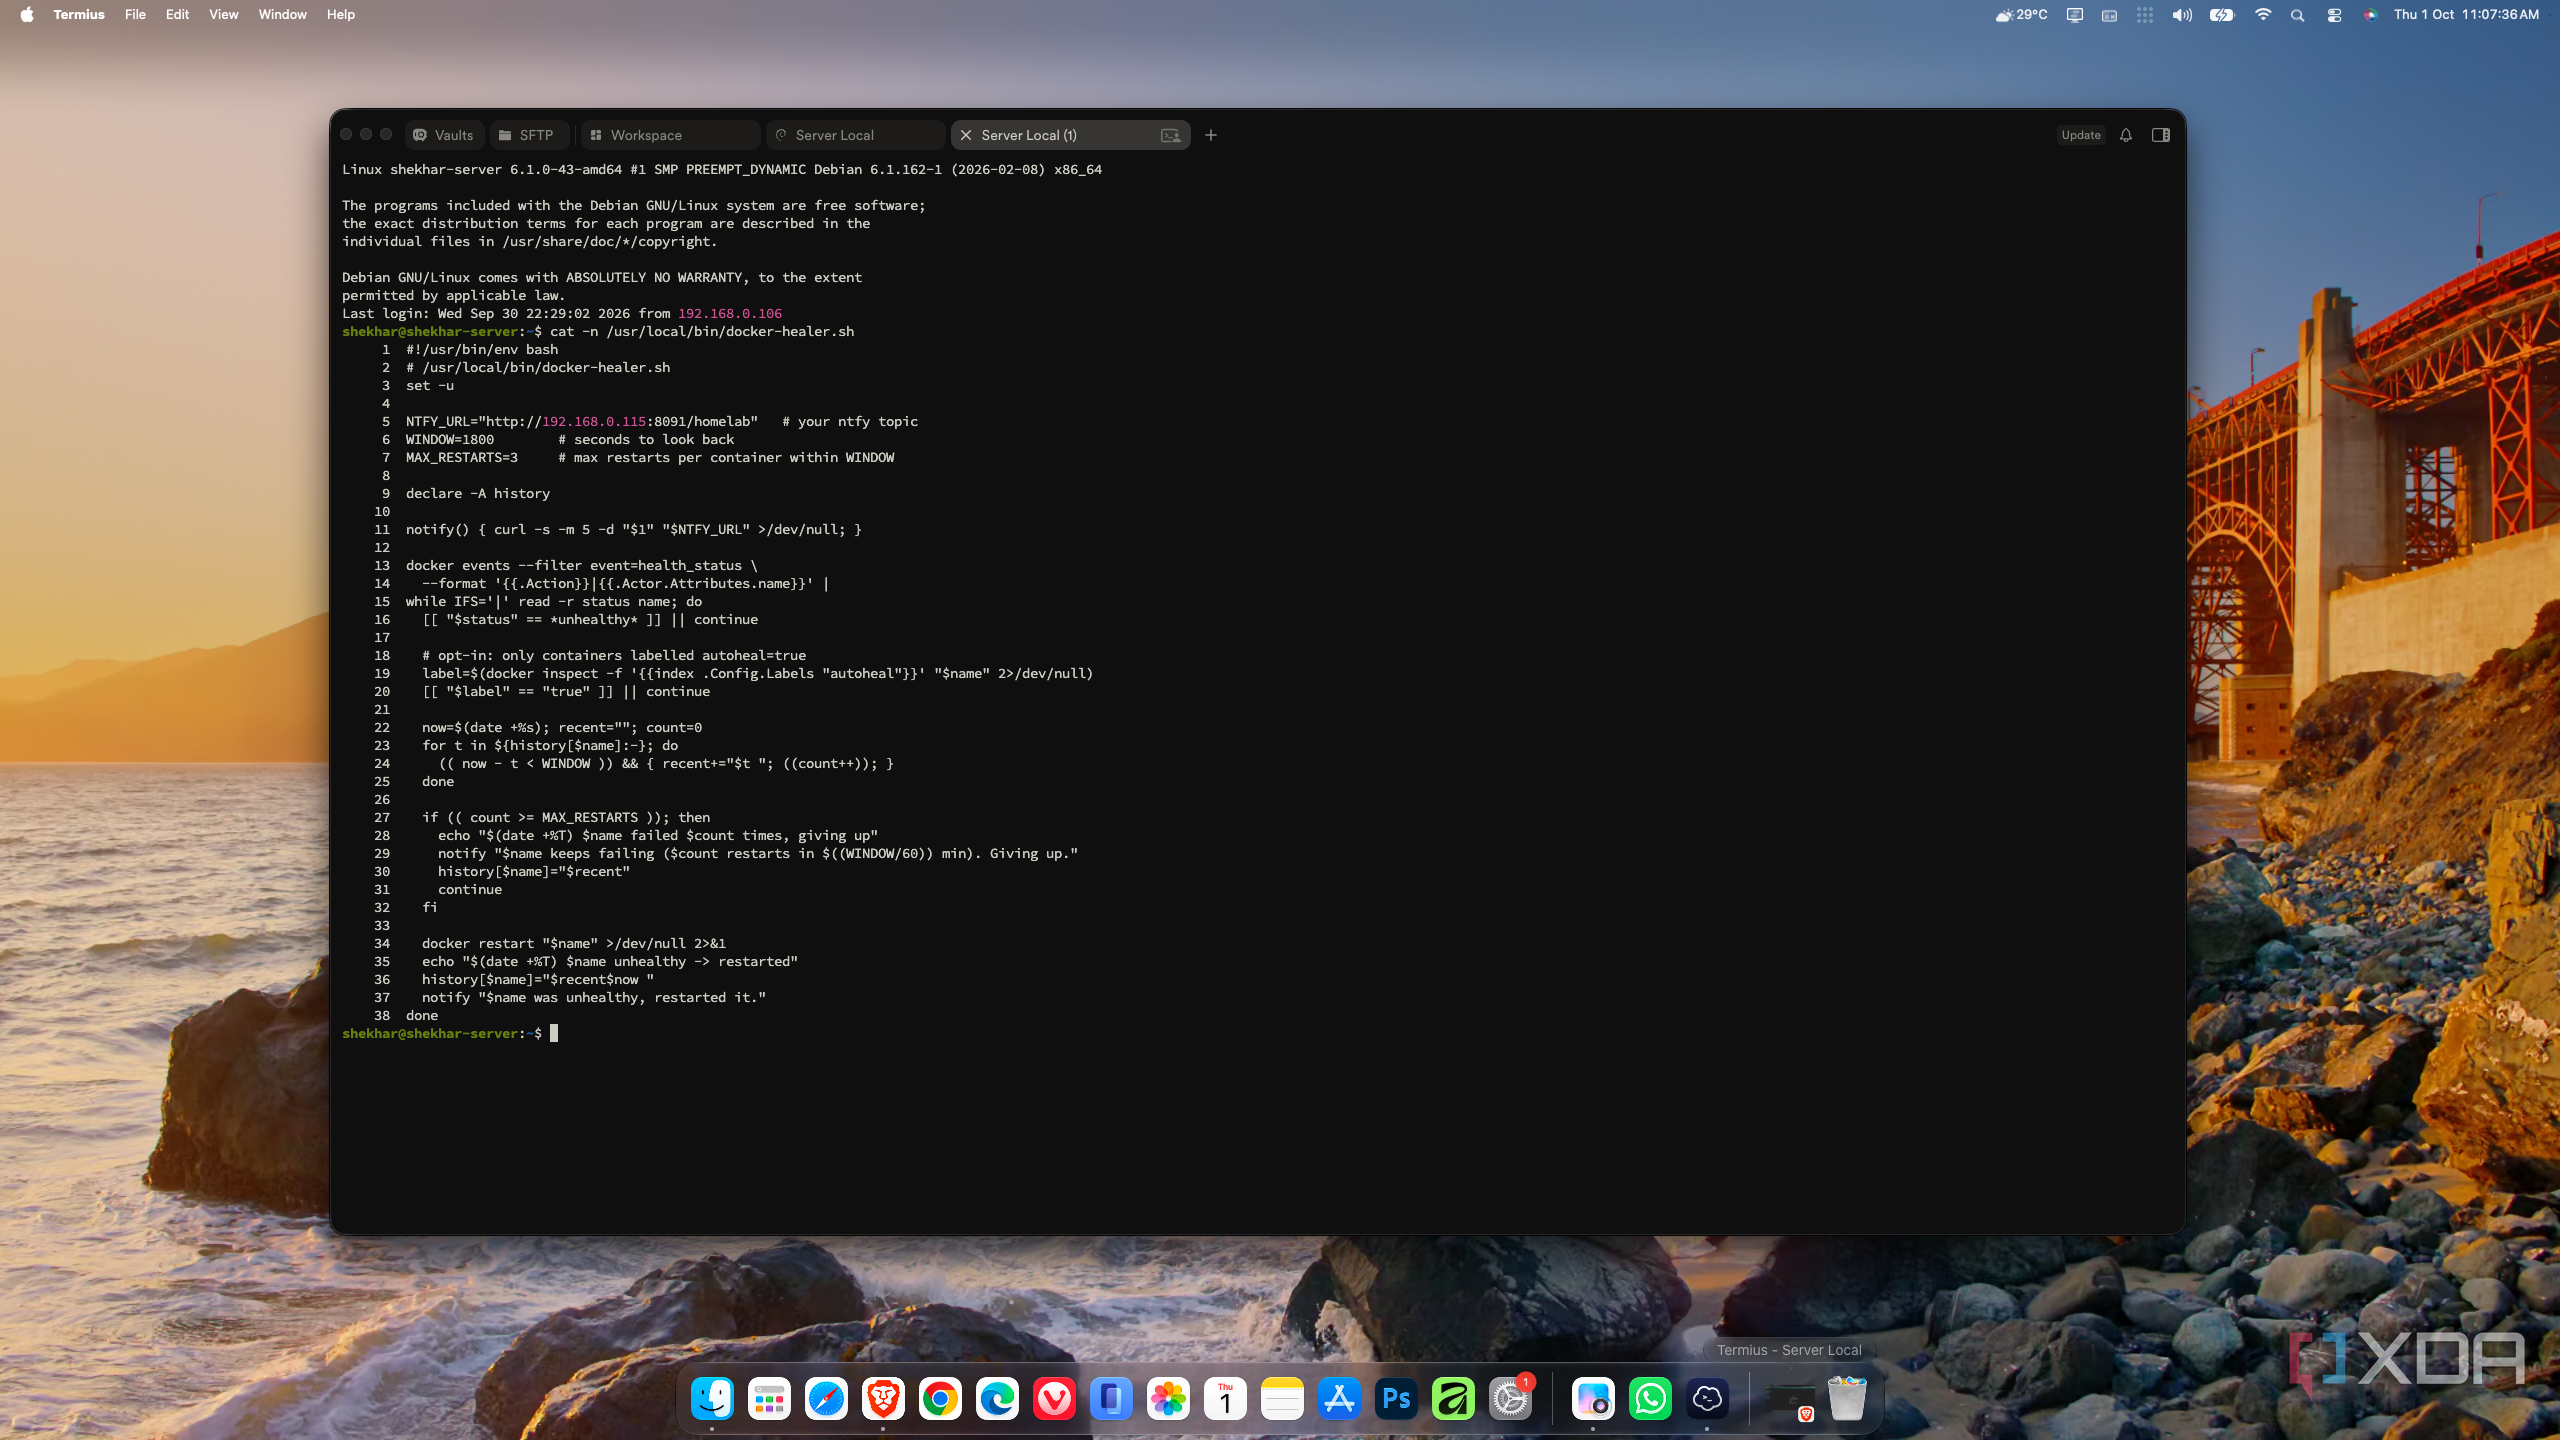The image size is (2560, 1440).
Task: Add a new tab with plus icon
Action: (1211, 135)
